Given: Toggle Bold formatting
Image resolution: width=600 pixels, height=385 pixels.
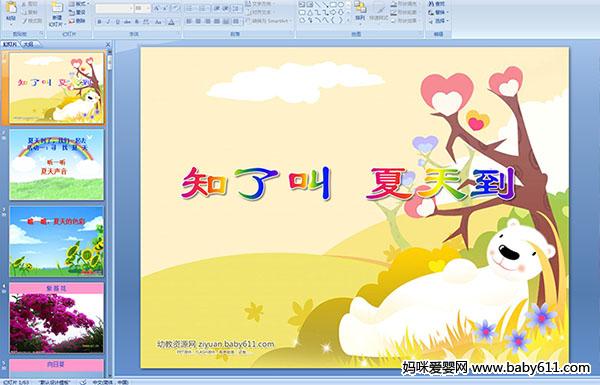Looking at the screenshot, I should tap(99, 22).
